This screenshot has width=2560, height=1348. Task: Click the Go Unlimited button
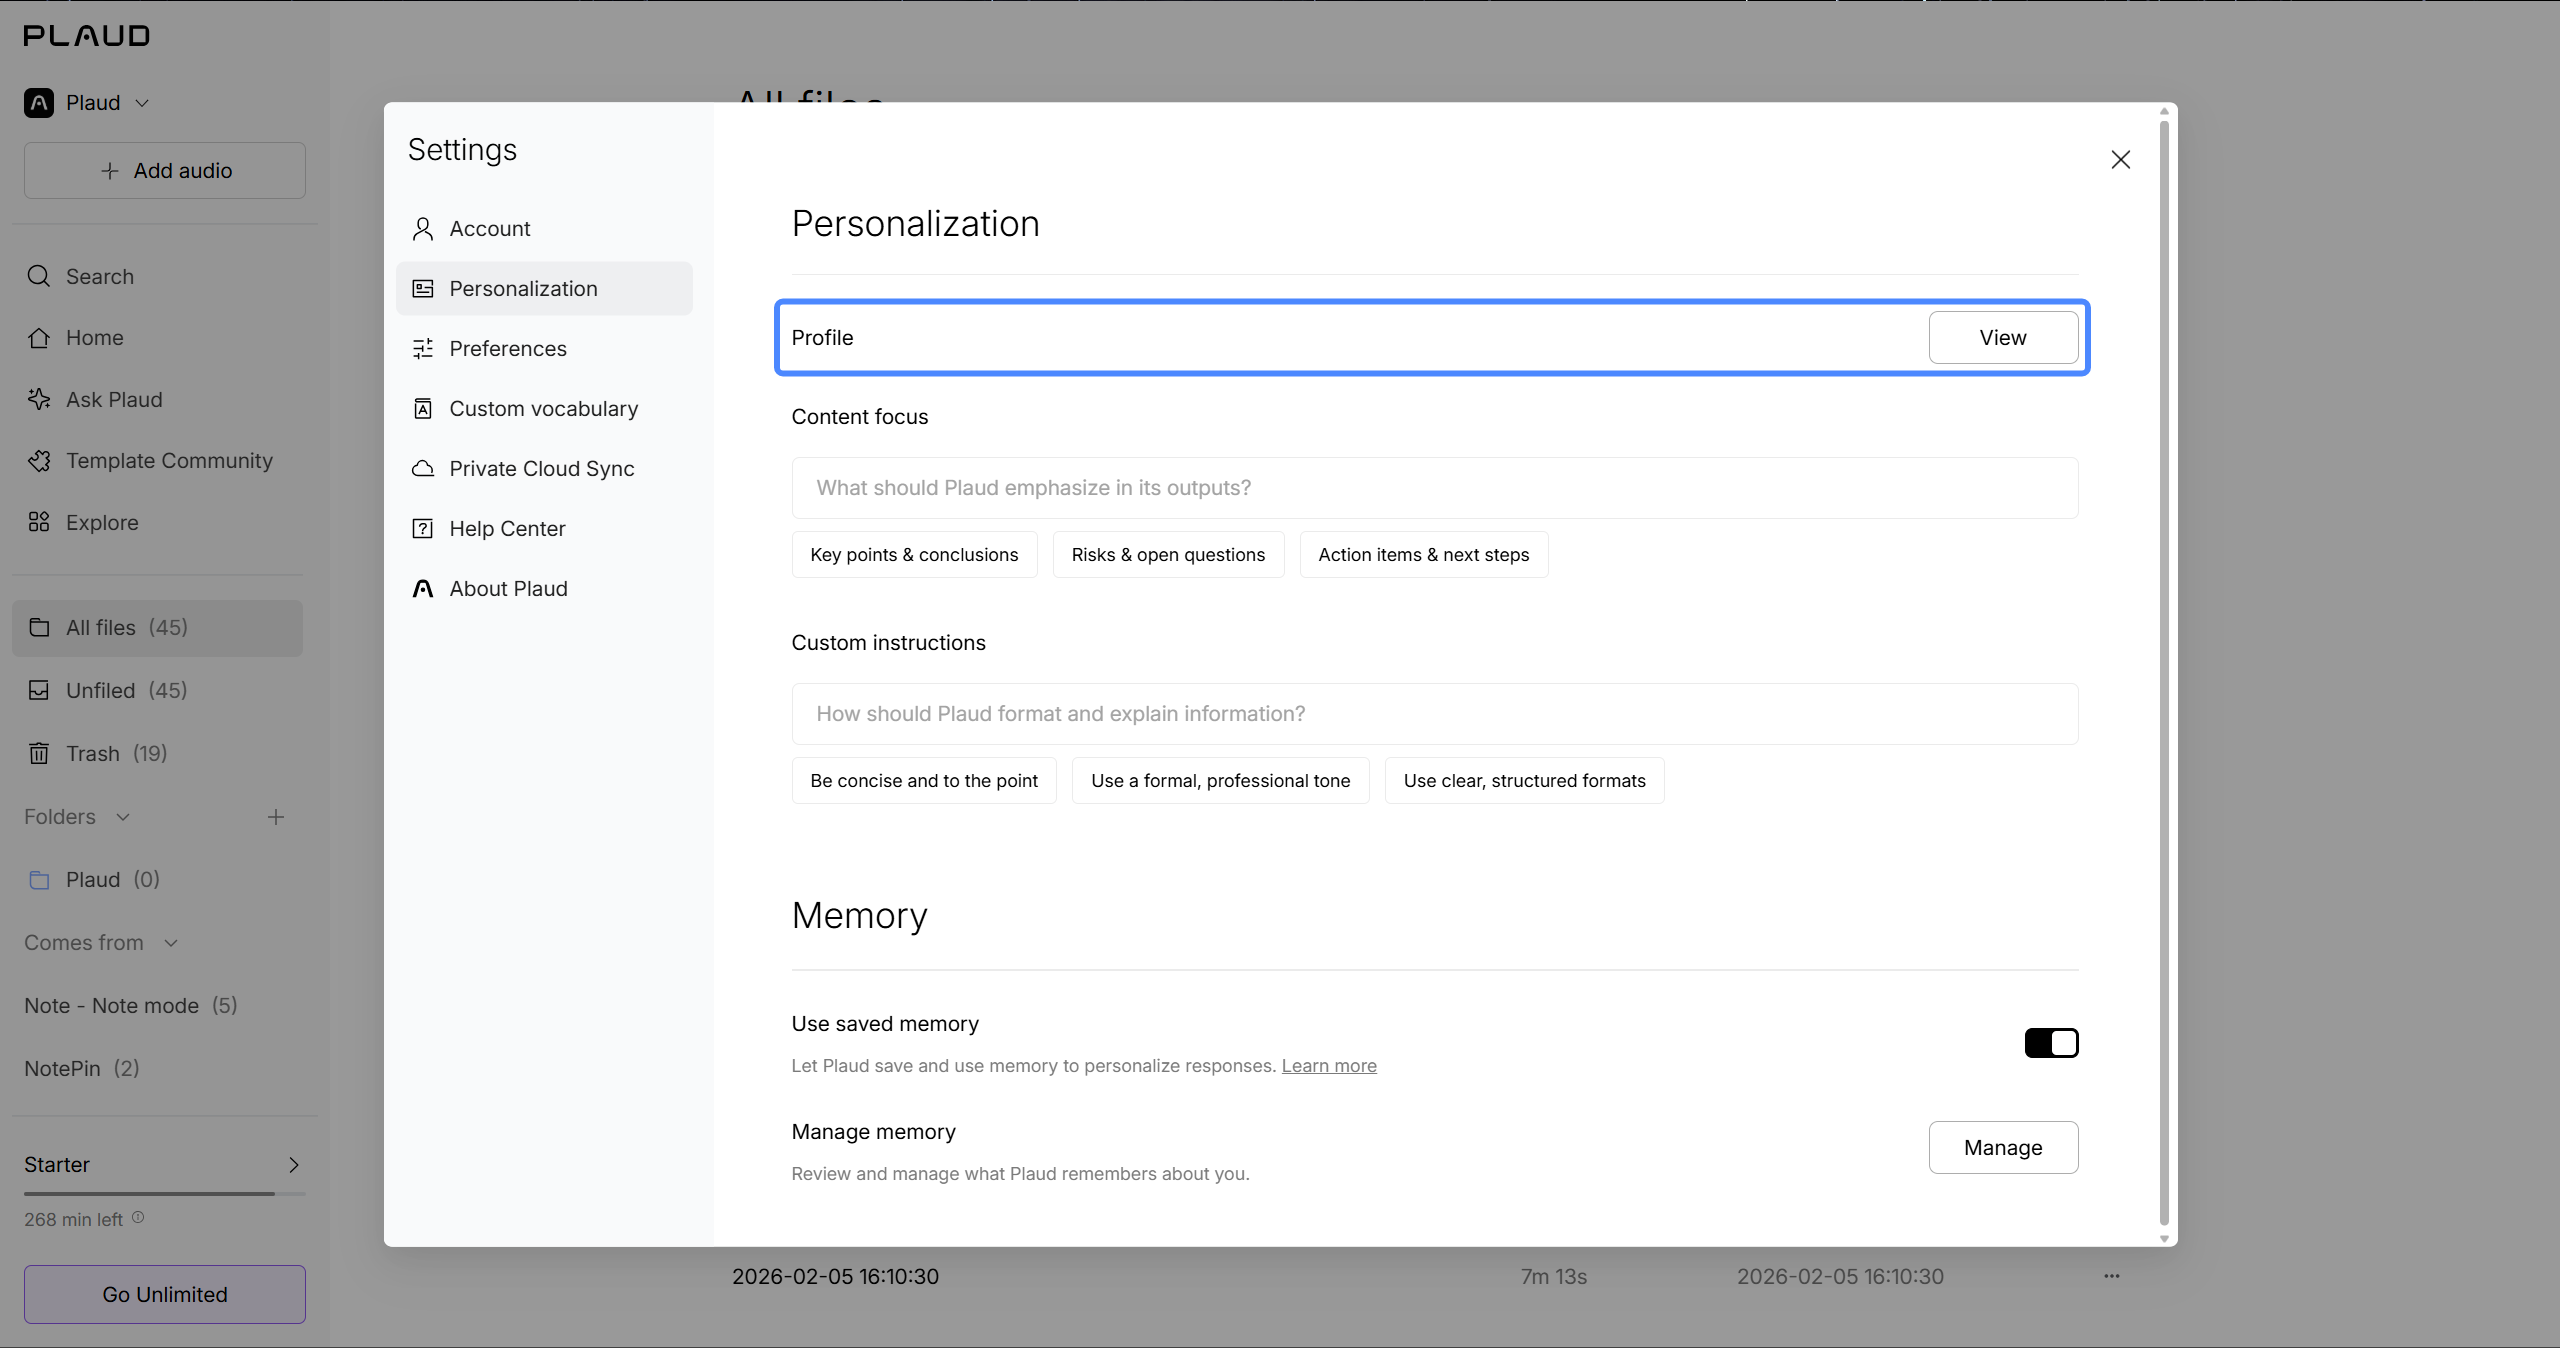coord(165,1295)
